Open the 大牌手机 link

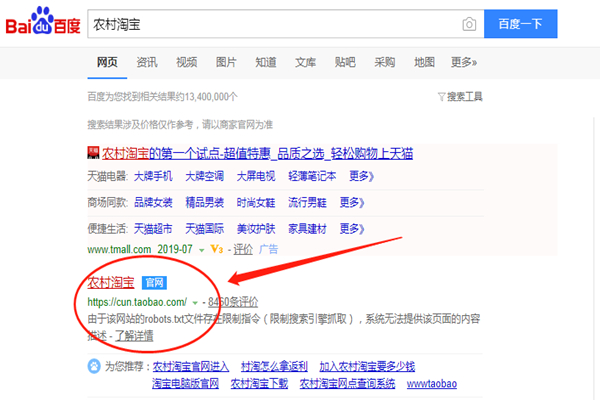pos(153,176)
